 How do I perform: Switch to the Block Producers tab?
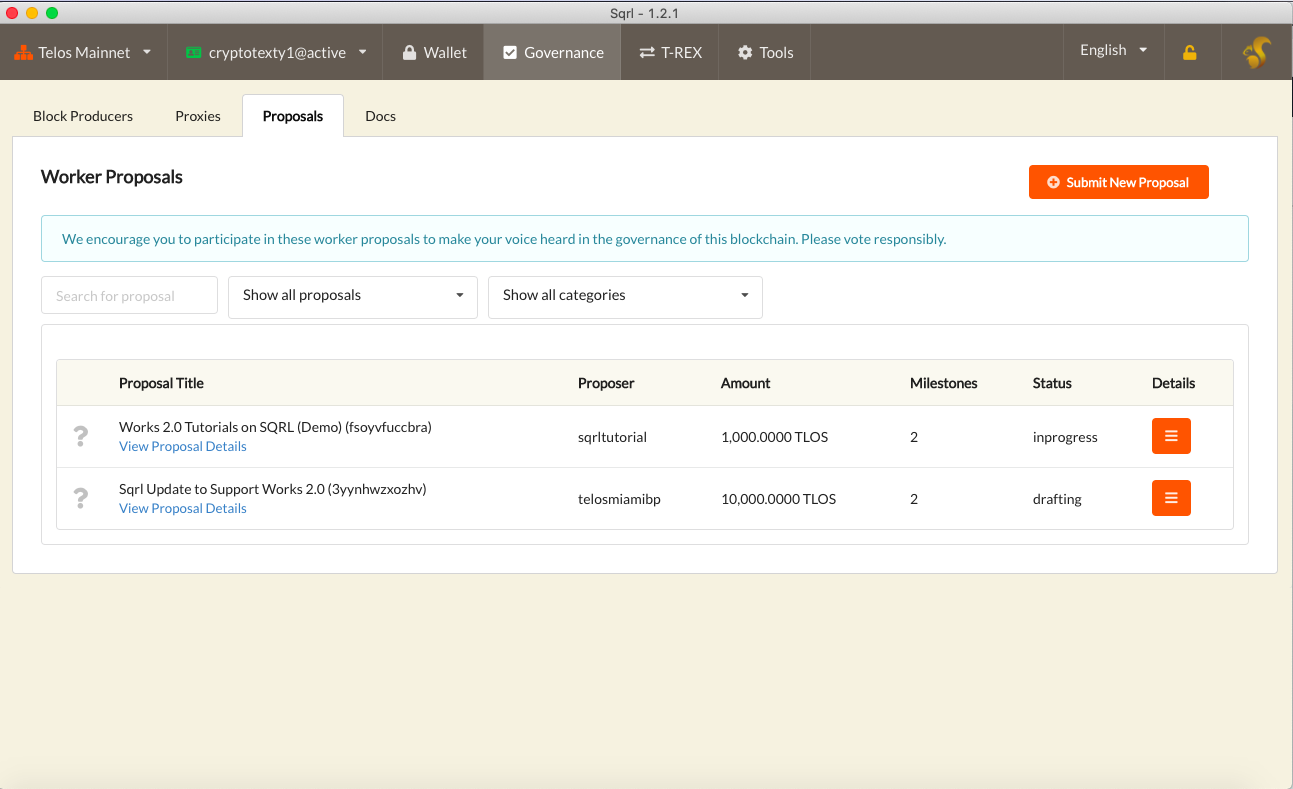coord(83,116)
